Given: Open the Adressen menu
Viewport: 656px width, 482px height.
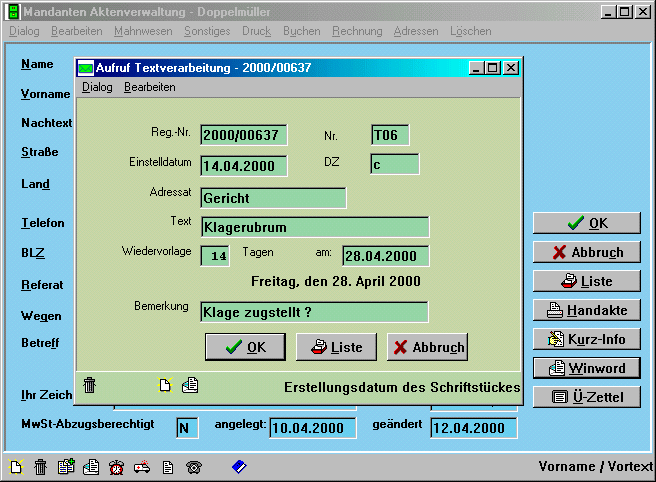Looking at the screenshot, I should pyautogui.click(x=416, y=31).
